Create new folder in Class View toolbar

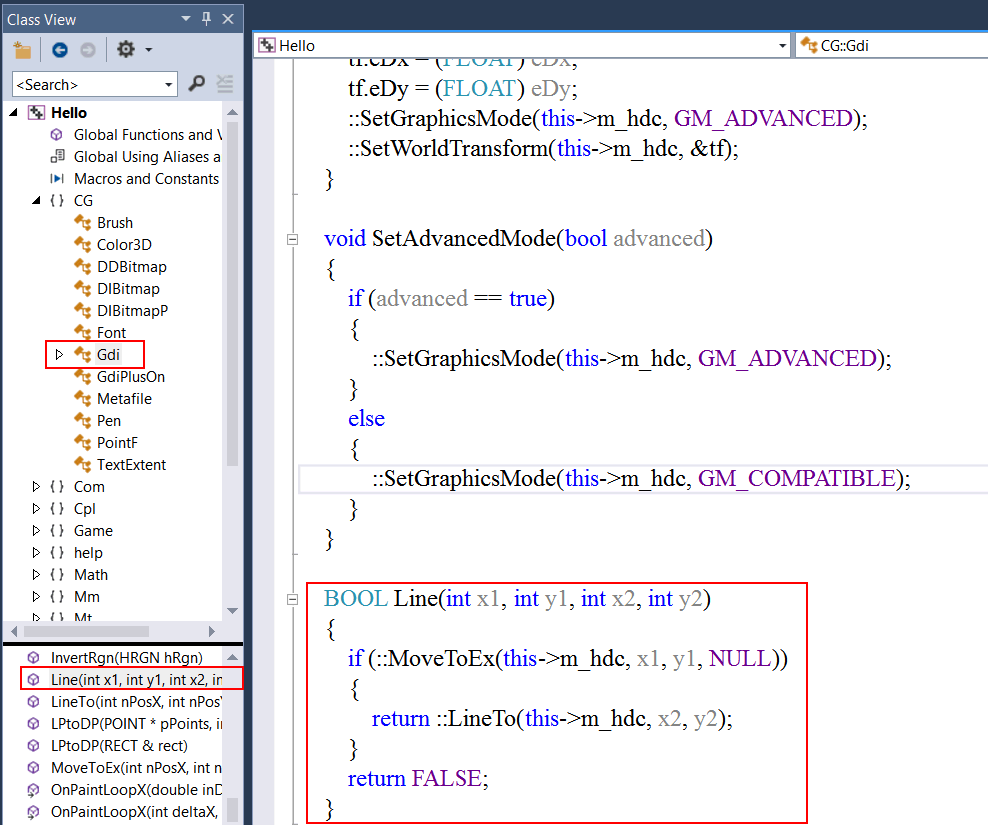tap(23, 50)
